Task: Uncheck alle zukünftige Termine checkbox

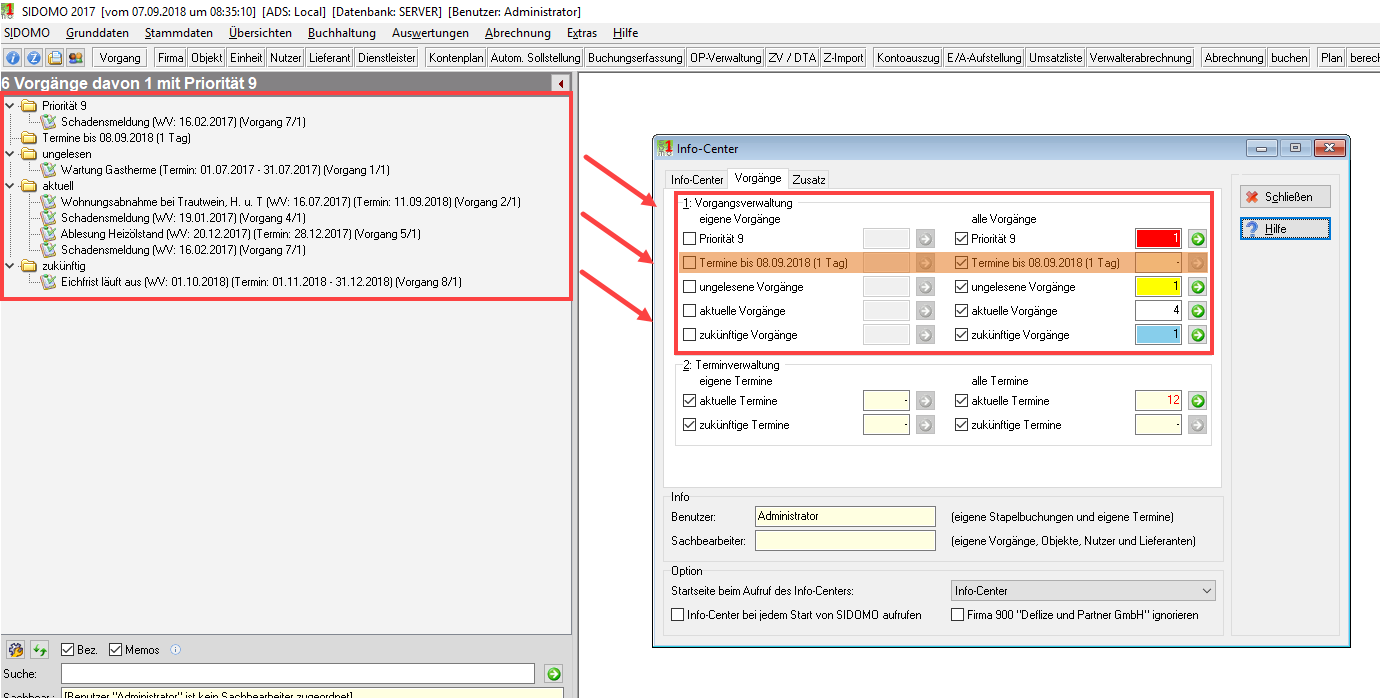Action: (x=962, y=425)
